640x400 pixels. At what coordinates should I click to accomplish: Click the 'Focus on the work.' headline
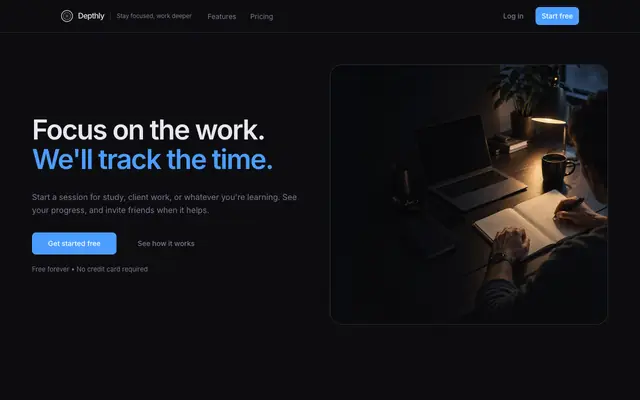tap(149, 130)
